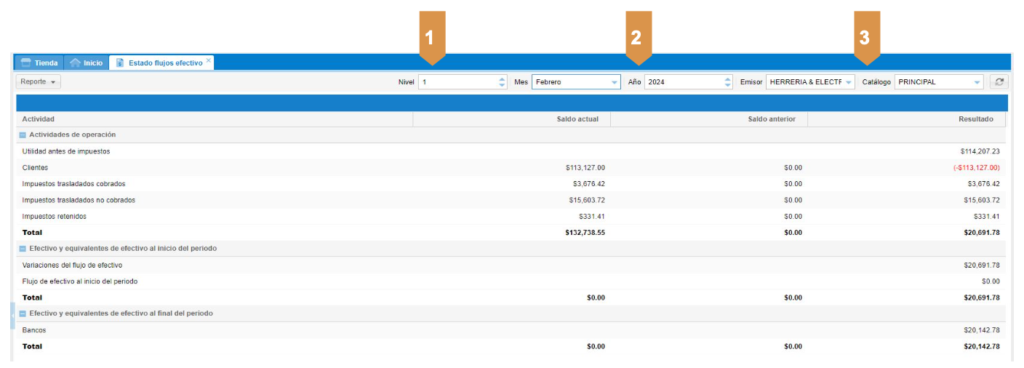
Task: Click the Año field showing 2024
Action: 684,82
